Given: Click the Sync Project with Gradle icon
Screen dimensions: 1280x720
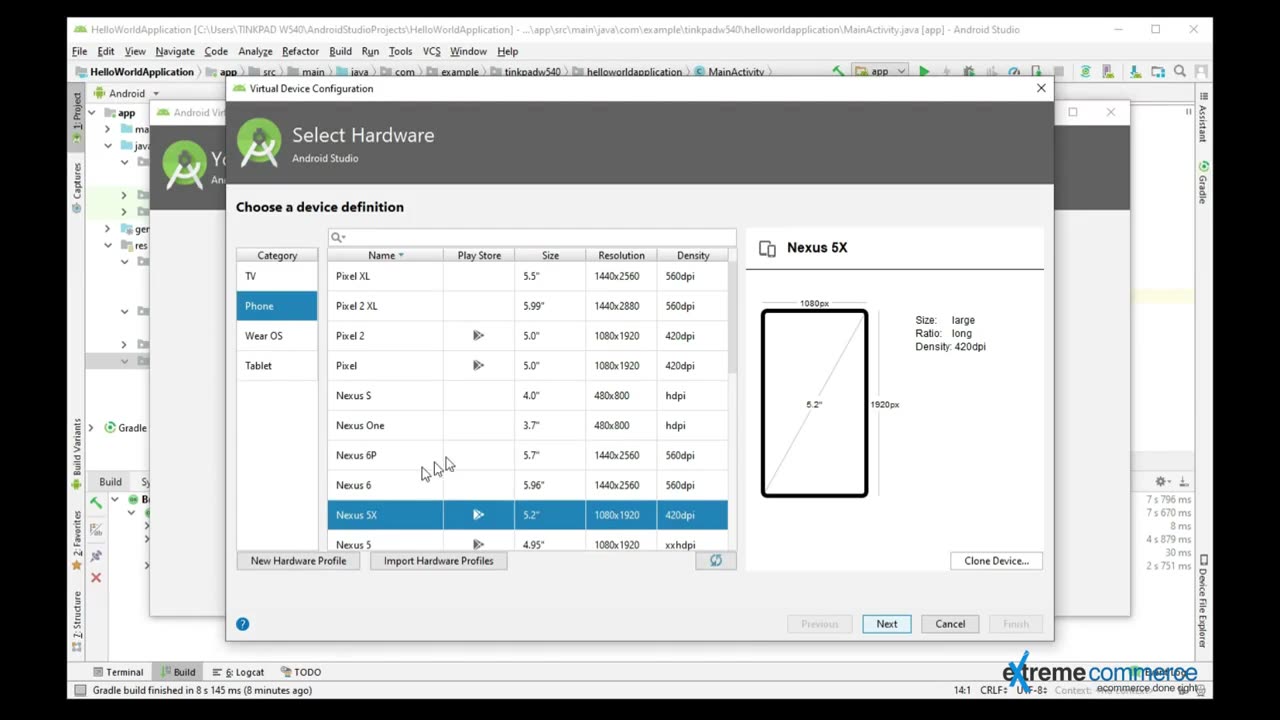Looking at the screenshot, I should tap(1085, 72).
